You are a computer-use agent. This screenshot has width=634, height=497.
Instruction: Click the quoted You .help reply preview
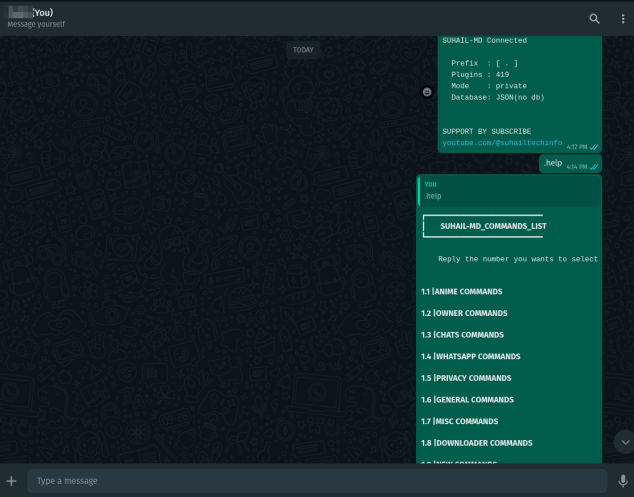[x=509, y=191]
